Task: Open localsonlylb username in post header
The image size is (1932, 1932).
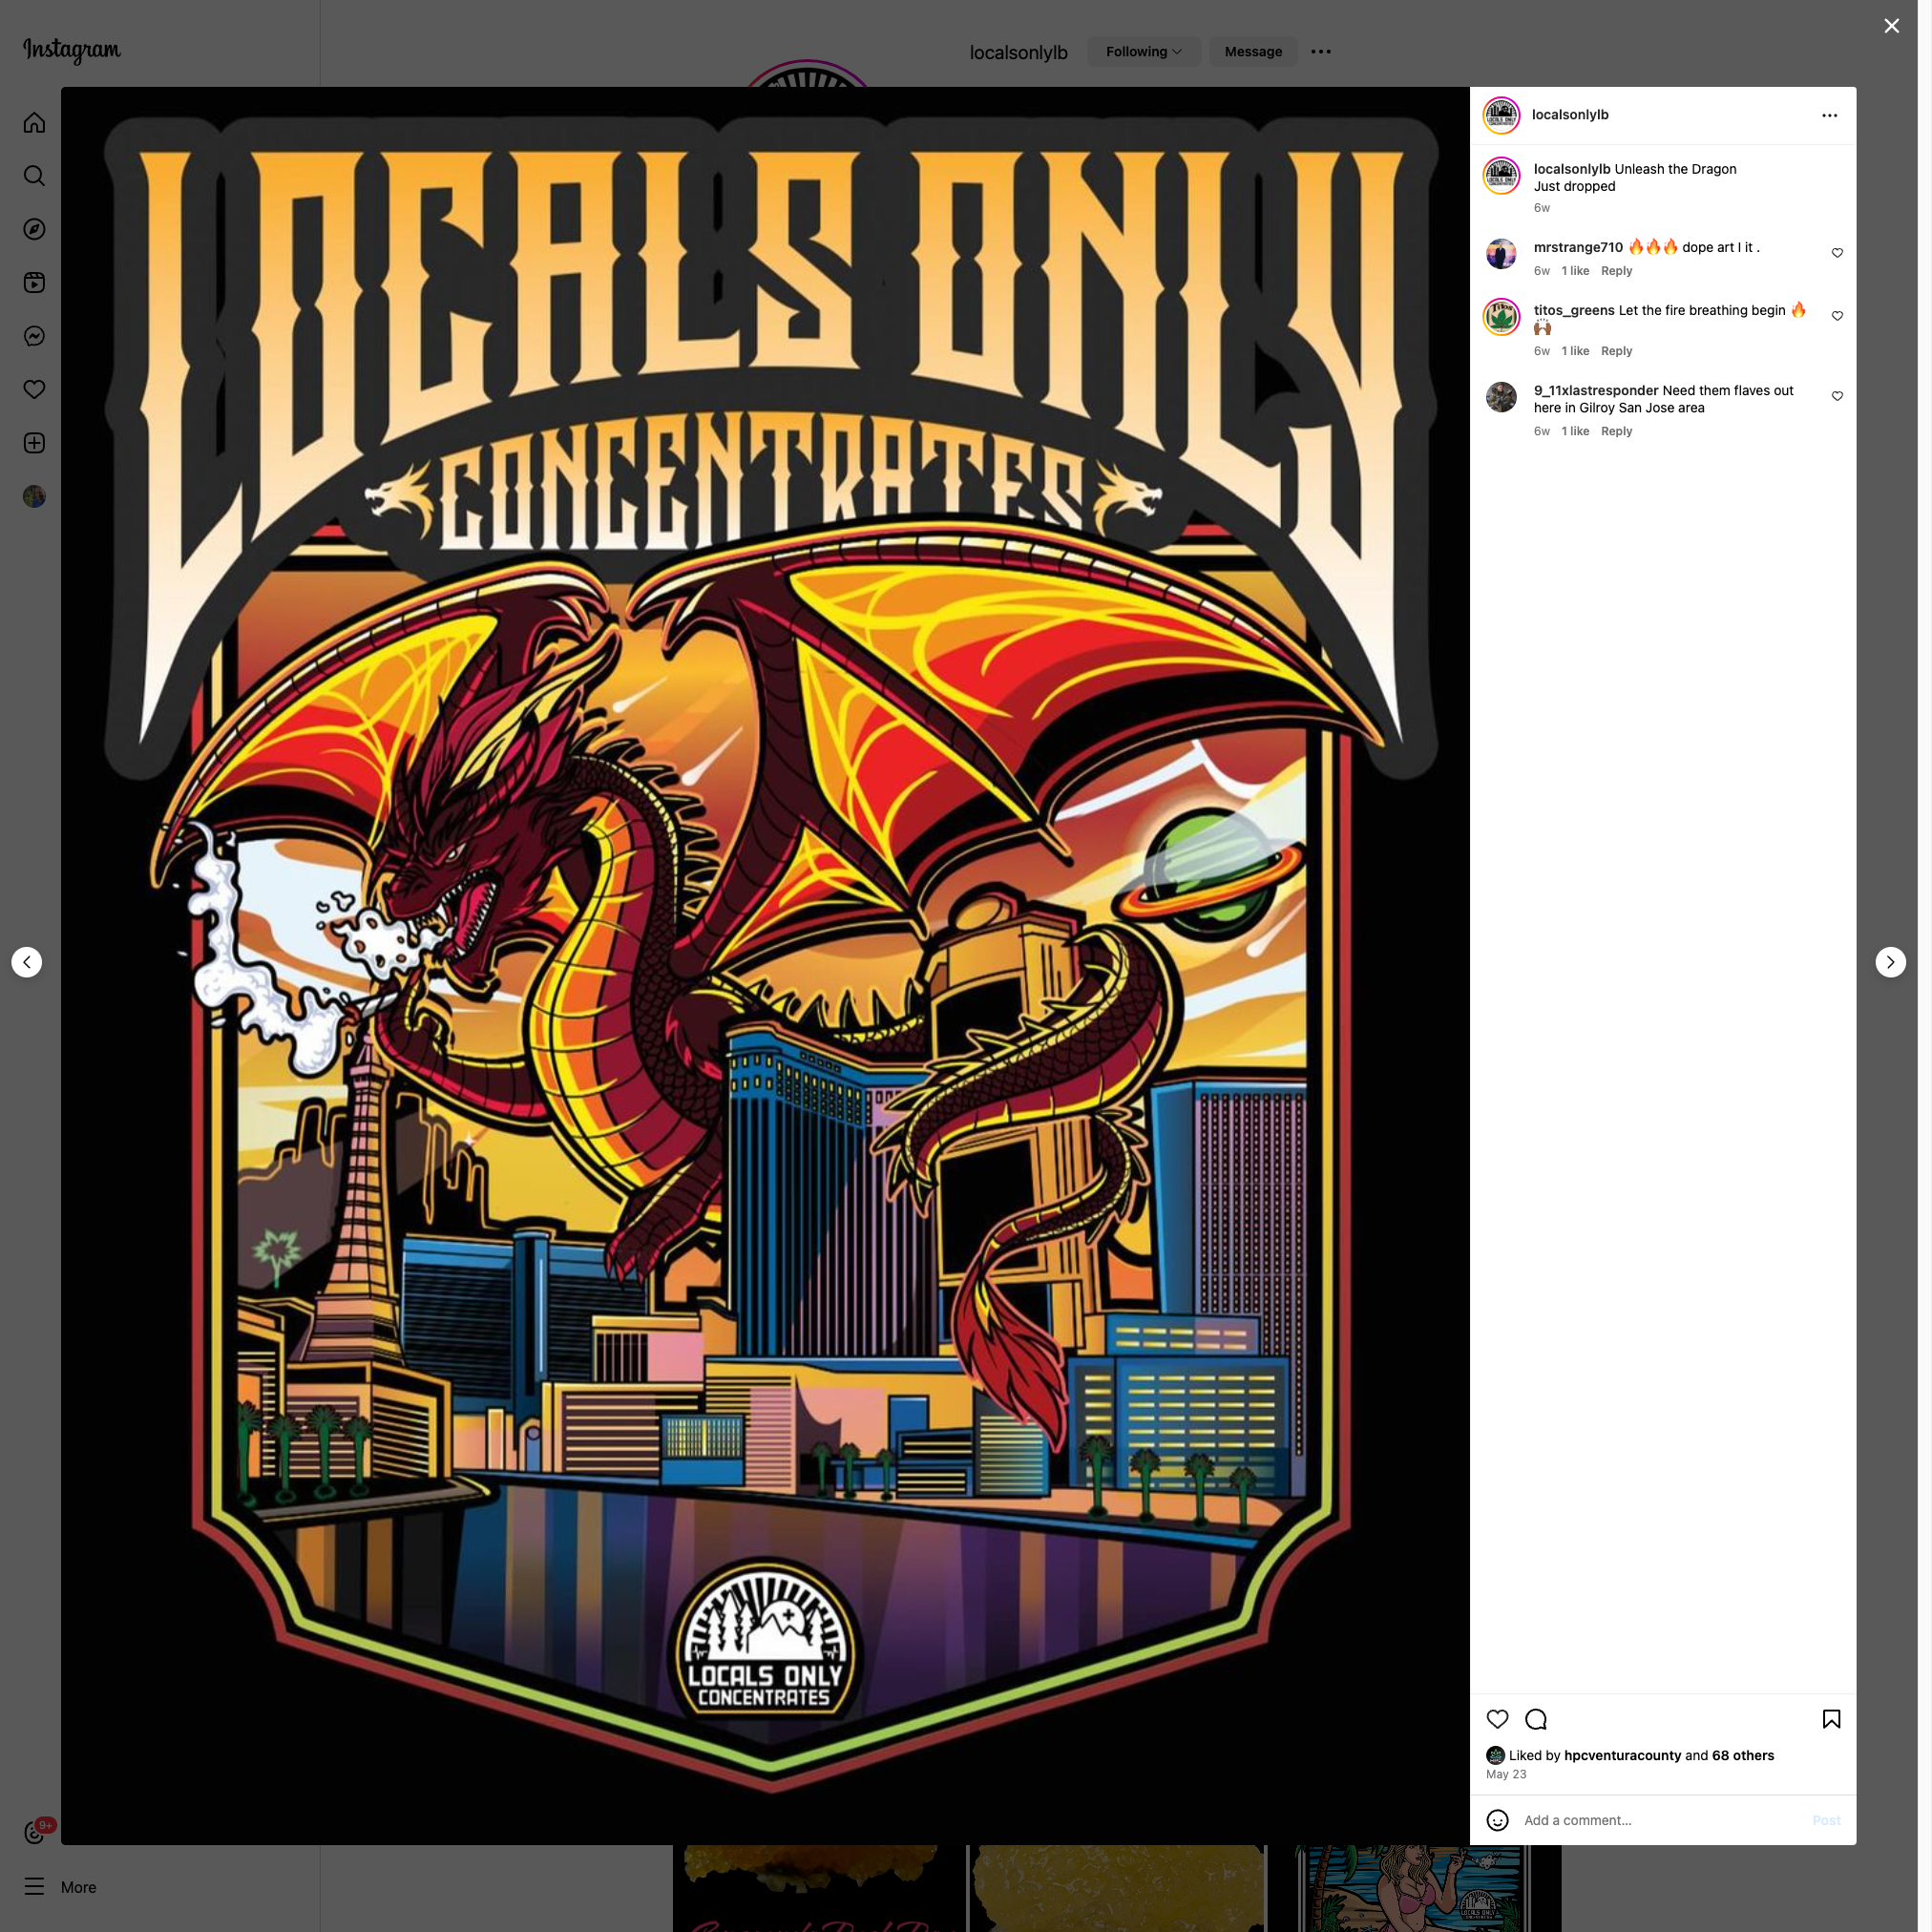Action: click(1570, 115)
